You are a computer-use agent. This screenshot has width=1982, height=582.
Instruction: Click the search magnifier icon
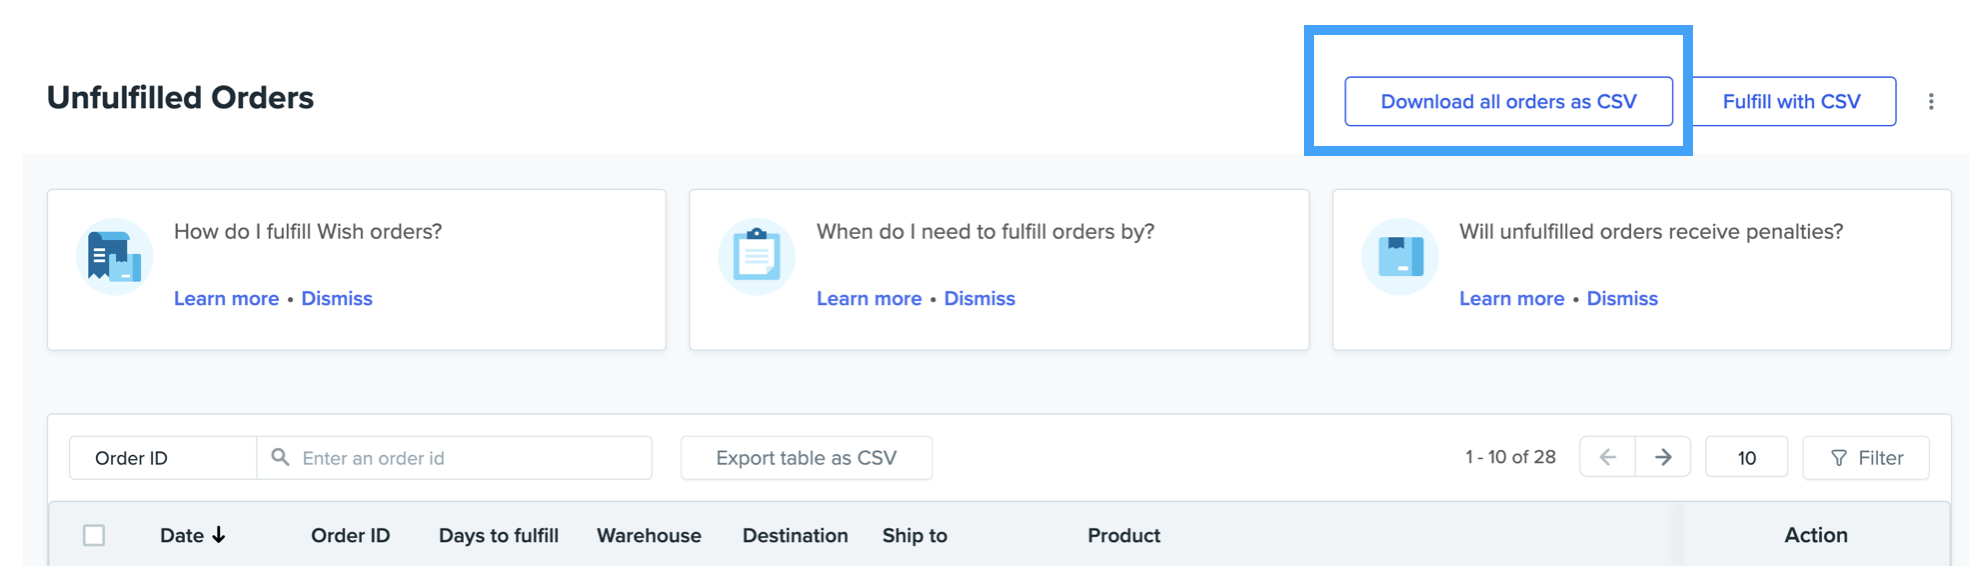click(x=281, y=457)
